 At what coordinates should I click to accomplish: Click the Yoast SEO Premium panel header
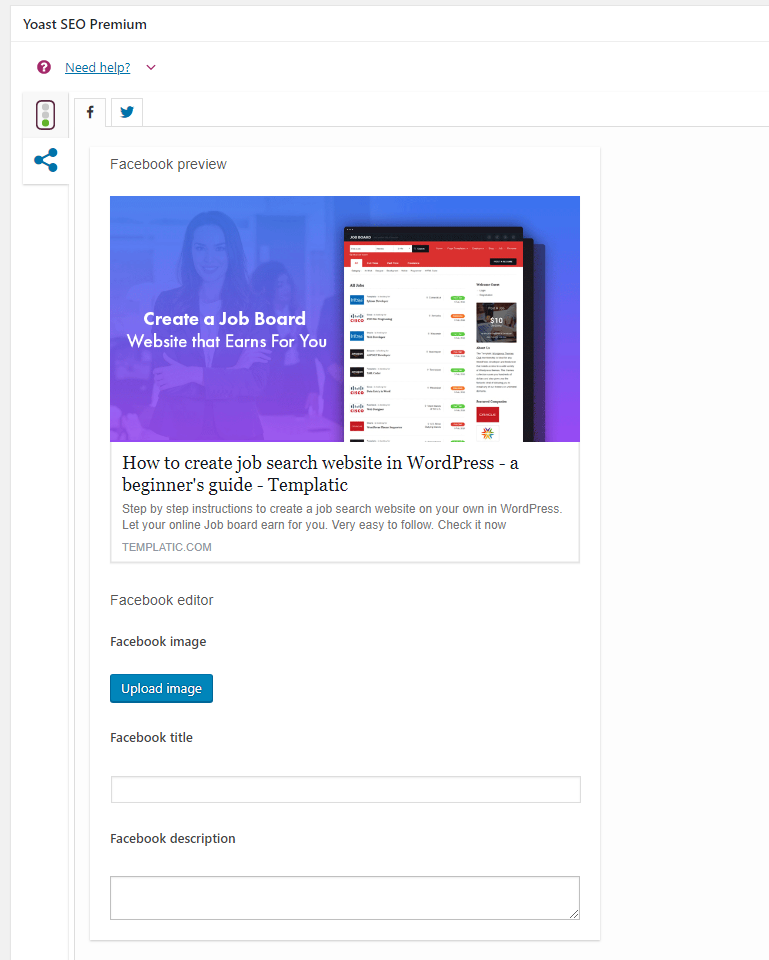(84, 24)
